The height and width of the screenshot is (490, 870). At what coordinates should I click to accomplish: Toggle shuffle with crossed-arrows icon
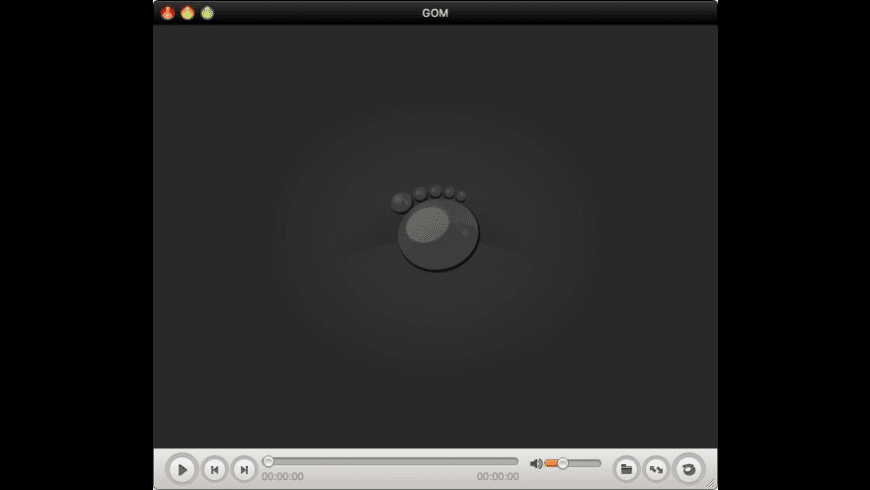656,469
